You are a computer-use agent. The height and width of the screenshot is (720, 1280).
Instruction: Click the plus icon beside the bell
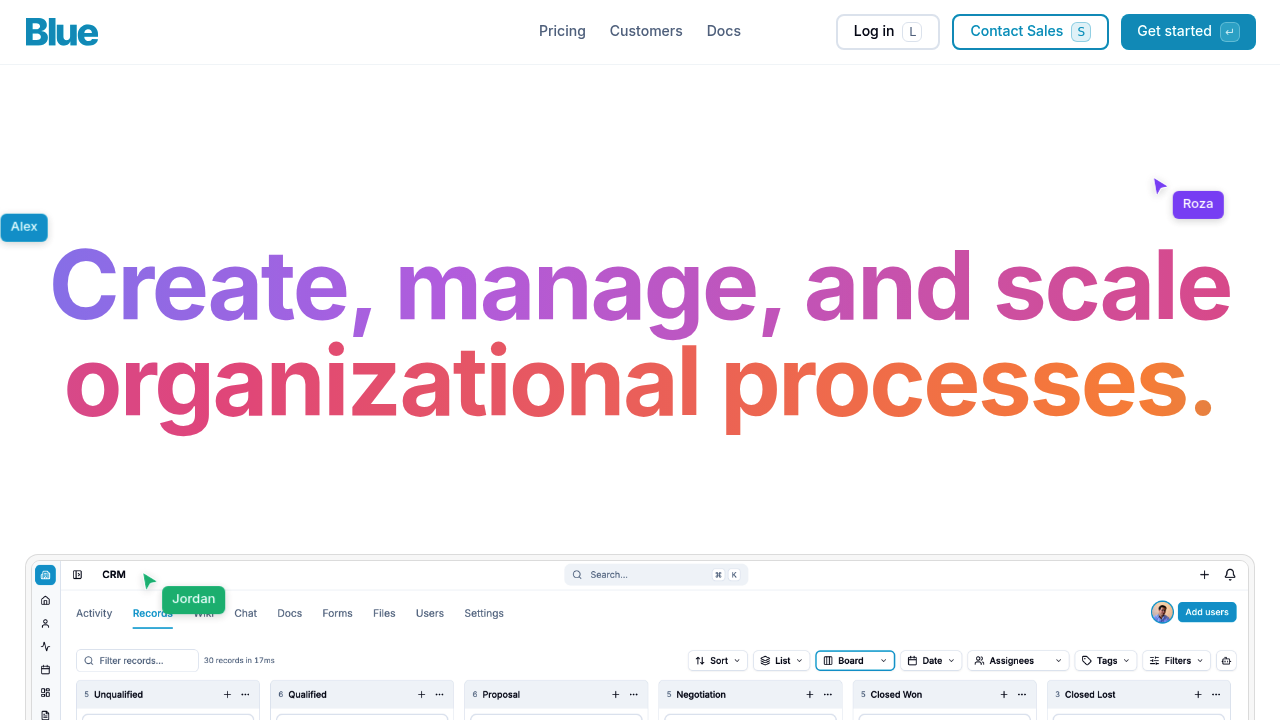[1204, 575]
